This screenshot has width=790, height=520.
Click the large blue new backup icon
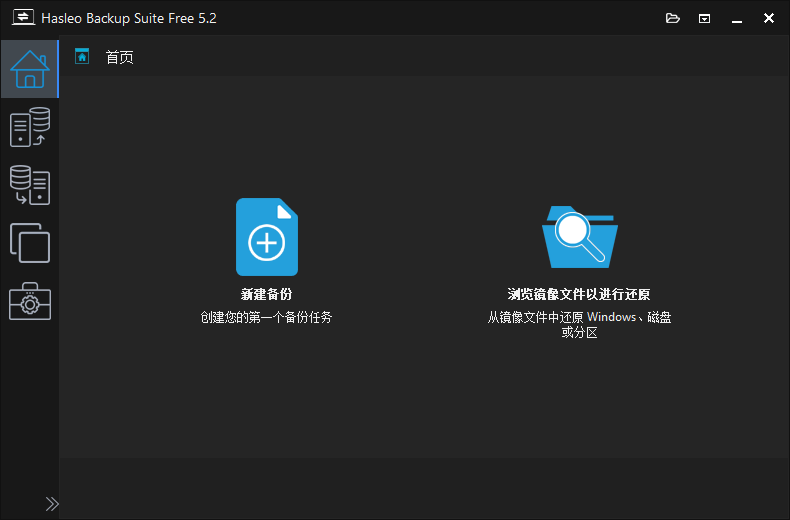(266, 237)
